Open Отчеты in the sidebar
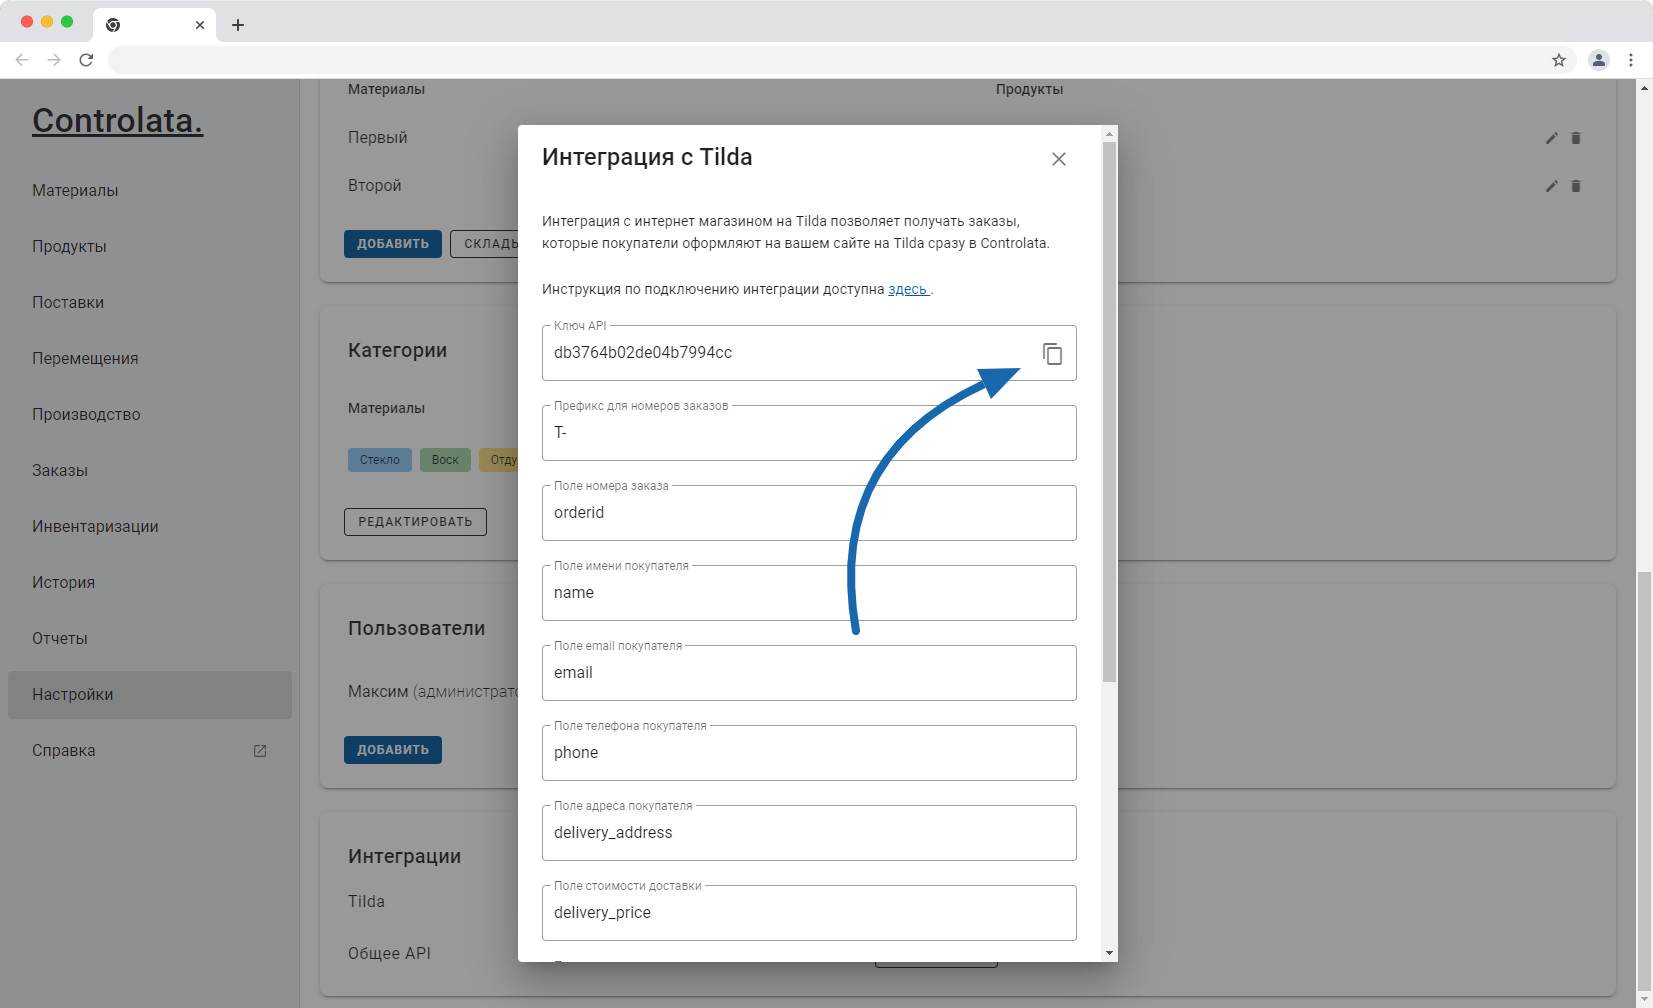This screenshot has width=1653, height=1008. [150, 638]
